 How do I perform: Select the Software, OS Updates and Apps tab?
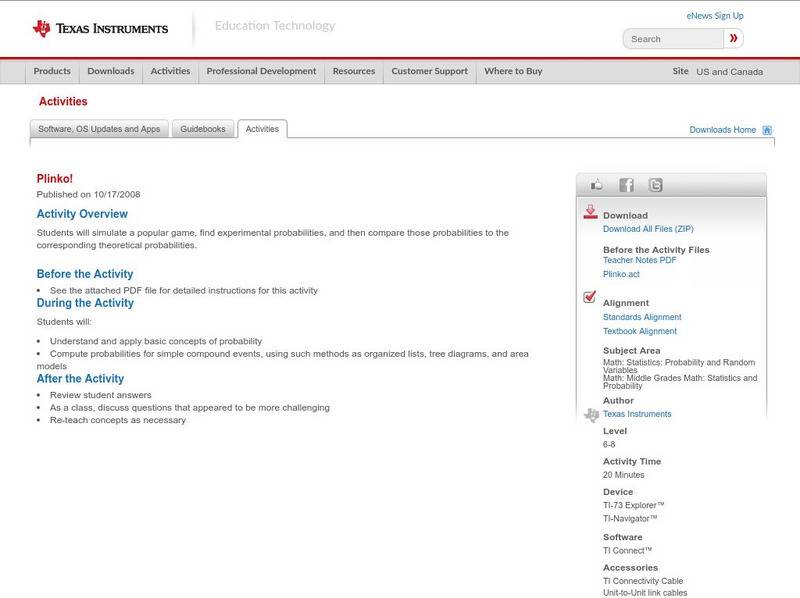point(99,129)
